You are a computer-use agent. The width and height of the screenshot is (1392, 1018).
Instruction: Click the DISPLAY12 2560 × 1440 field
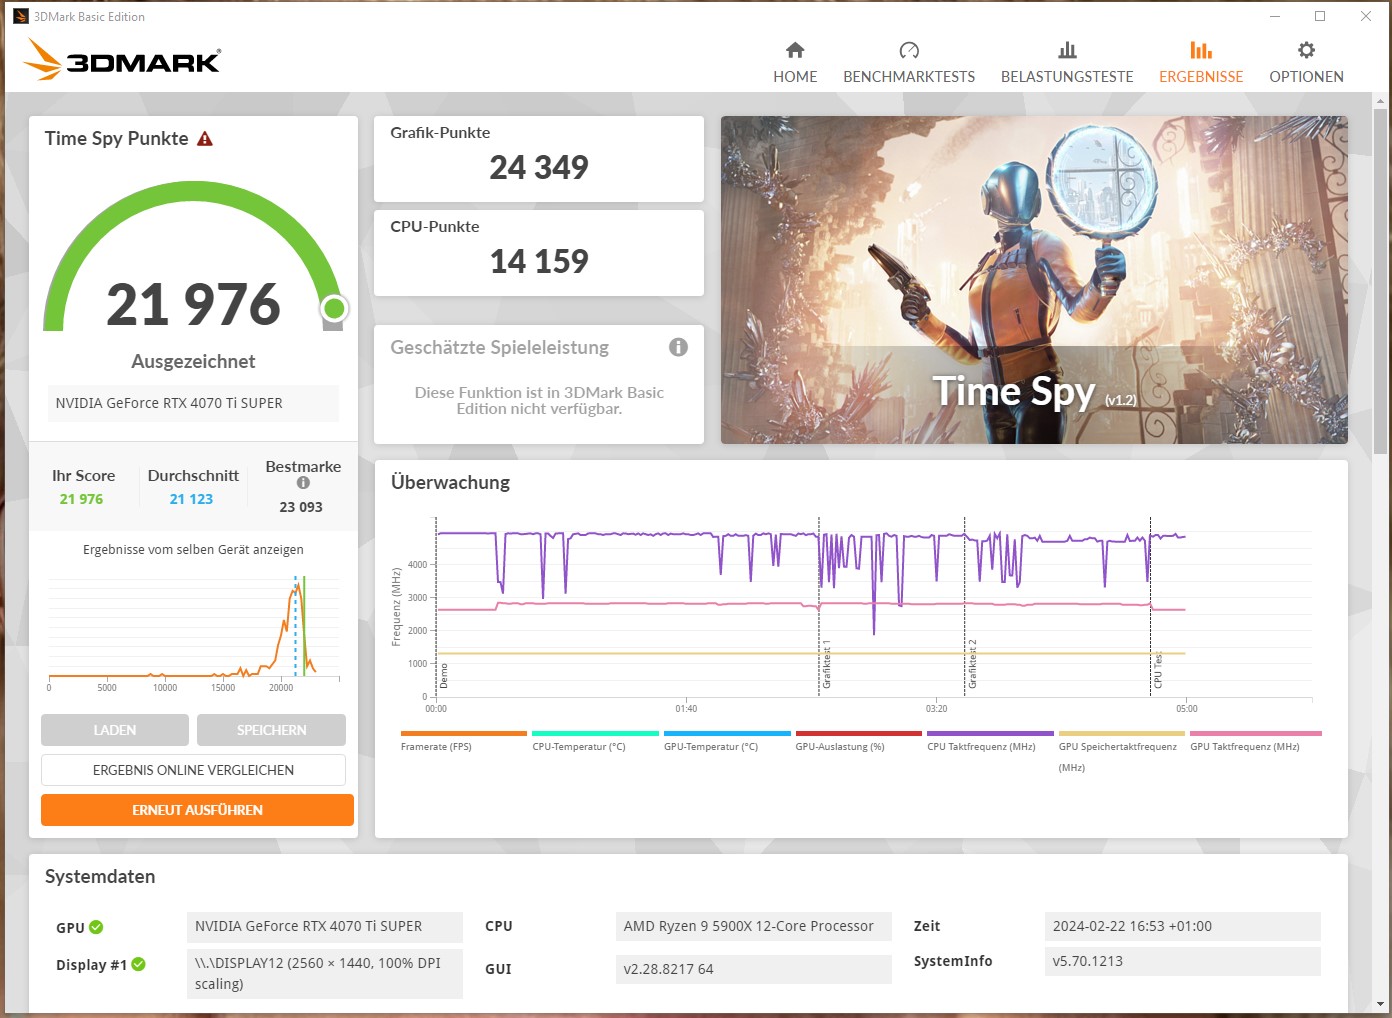325,973
